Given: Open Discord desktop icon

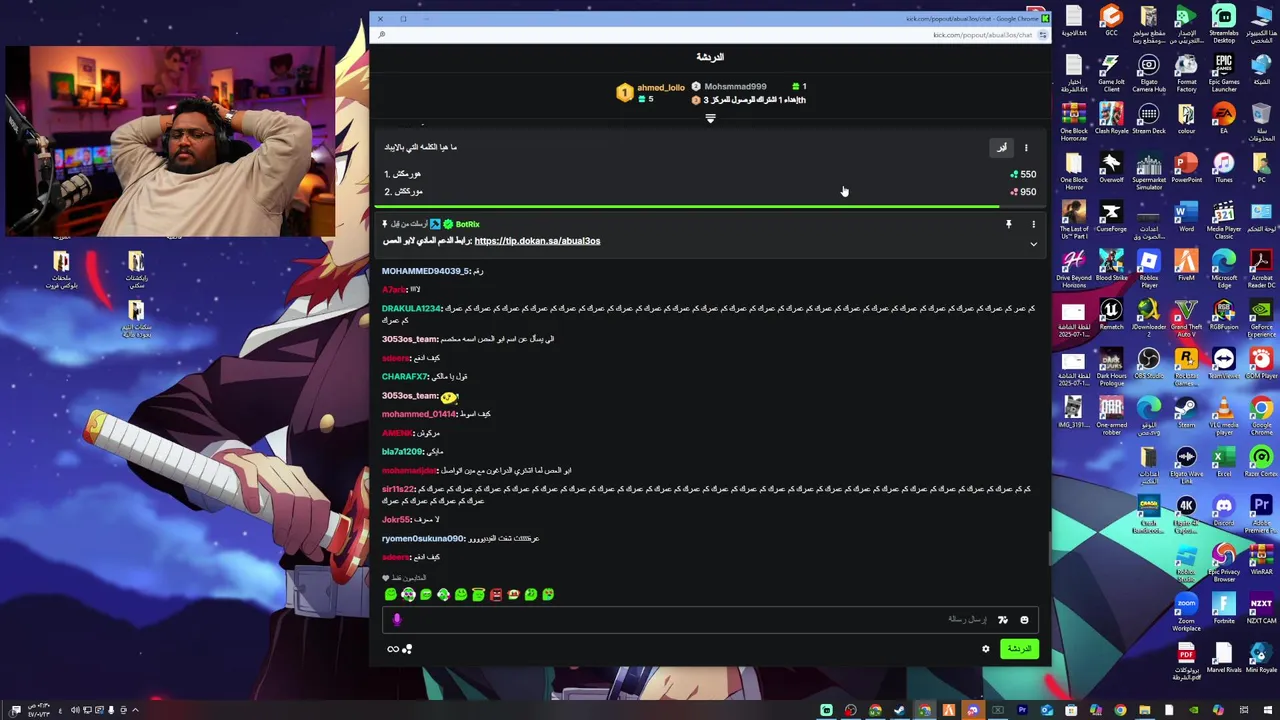Looking at the screenshot, I should point(1223,511).
